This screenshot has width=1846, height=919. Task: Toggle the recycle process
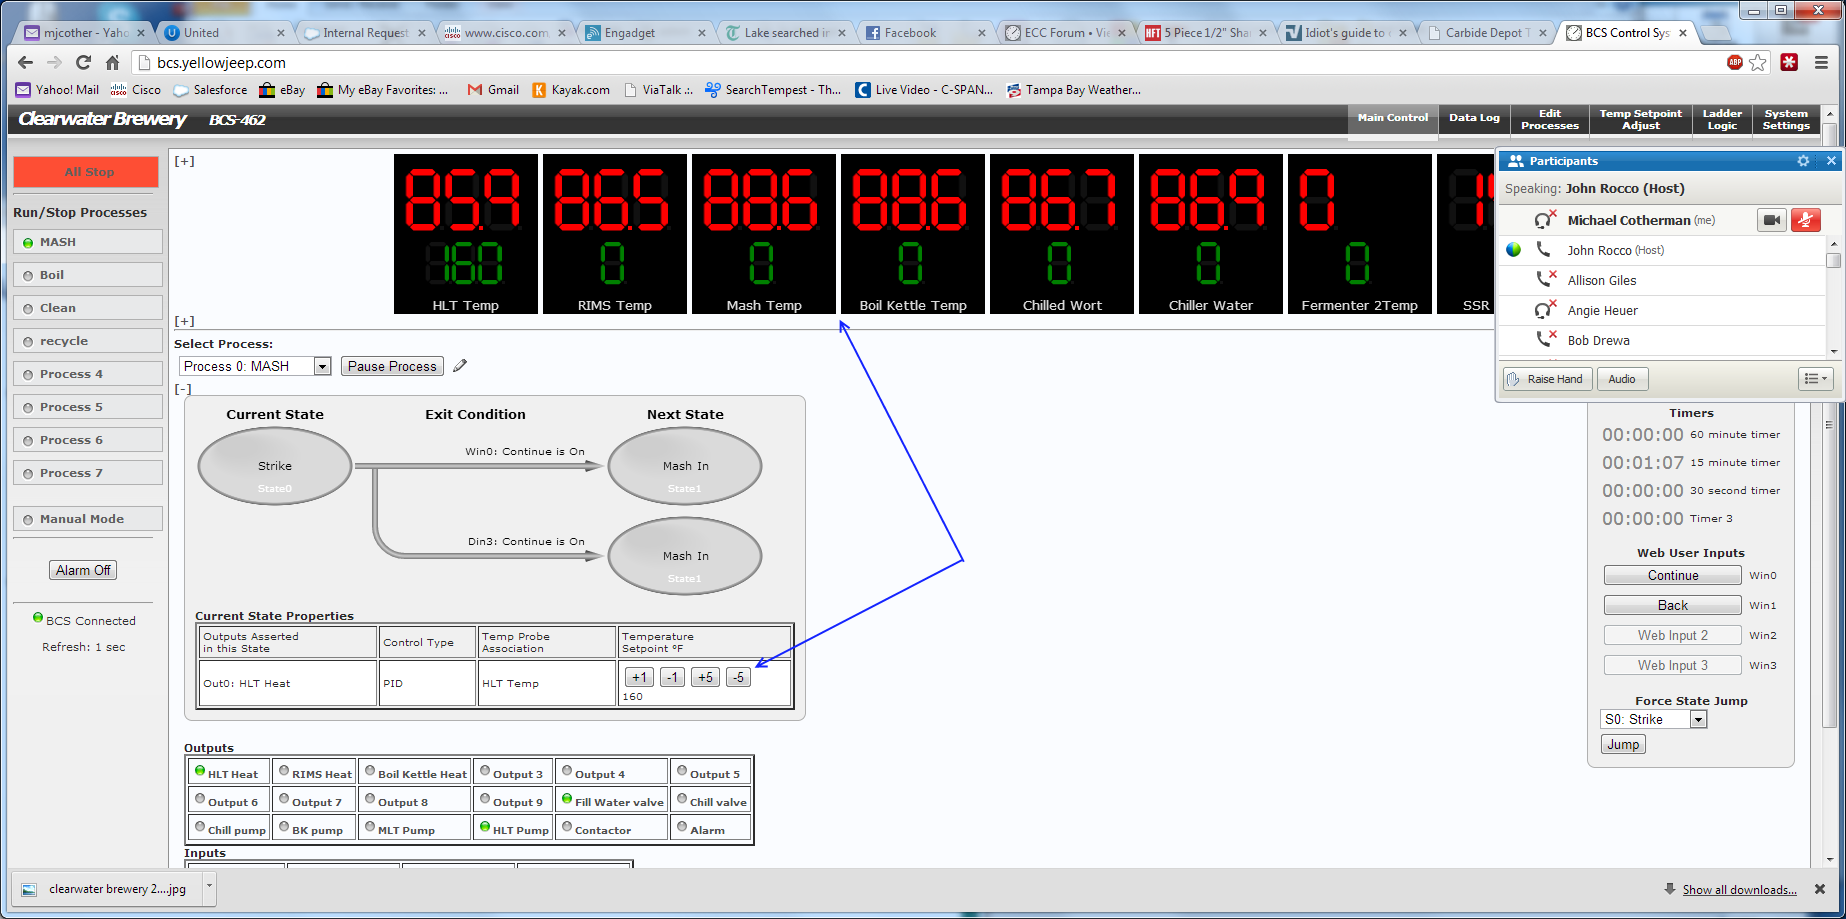[x=88, y=341]
